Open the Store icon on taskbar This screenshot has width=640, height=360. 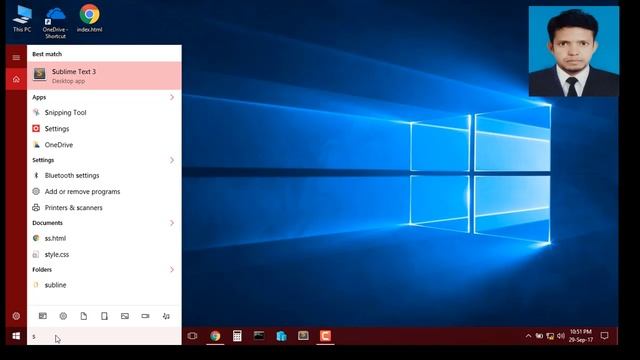pyautogui.click(x=281, y=336)
